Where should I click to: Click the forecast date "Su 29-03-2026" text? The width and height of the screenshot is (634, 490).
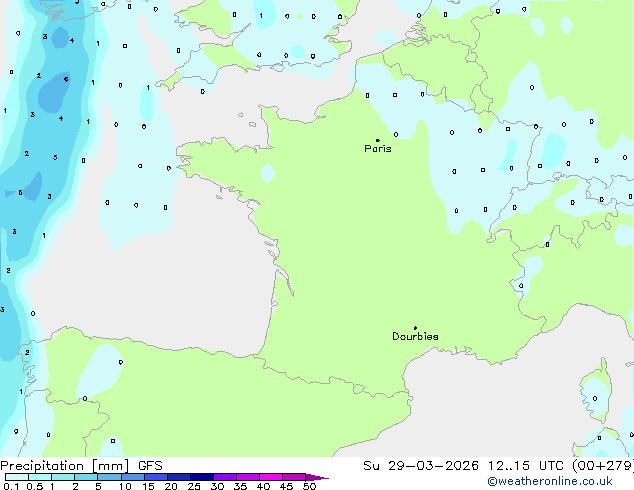[421, 466]
